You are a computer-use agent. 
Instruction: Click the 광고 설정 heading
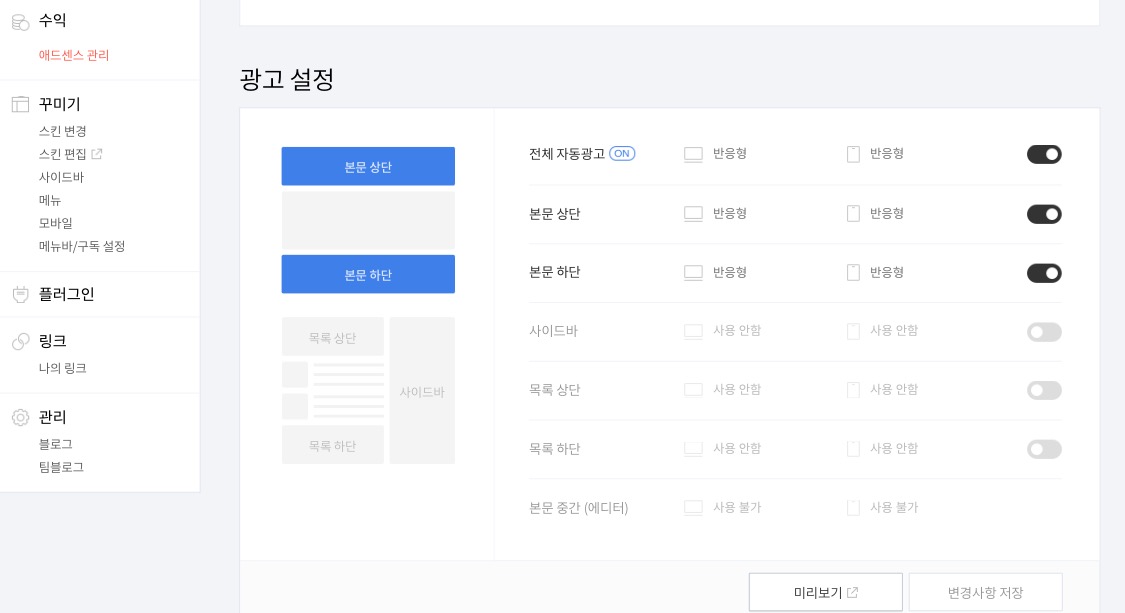tap(287, 79)
